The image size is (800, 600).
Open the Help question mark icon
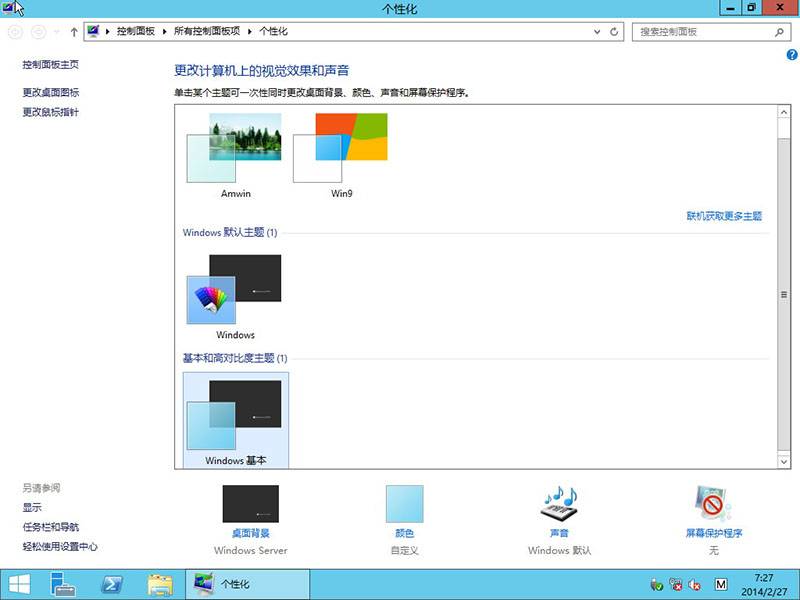792,55
